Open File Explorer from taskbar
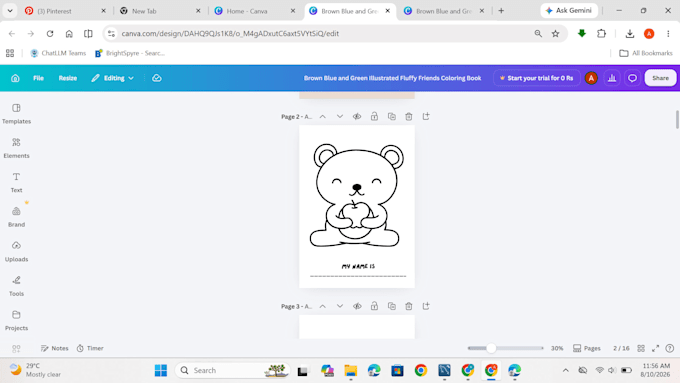The image size is (680, 383). coord(350,370)
